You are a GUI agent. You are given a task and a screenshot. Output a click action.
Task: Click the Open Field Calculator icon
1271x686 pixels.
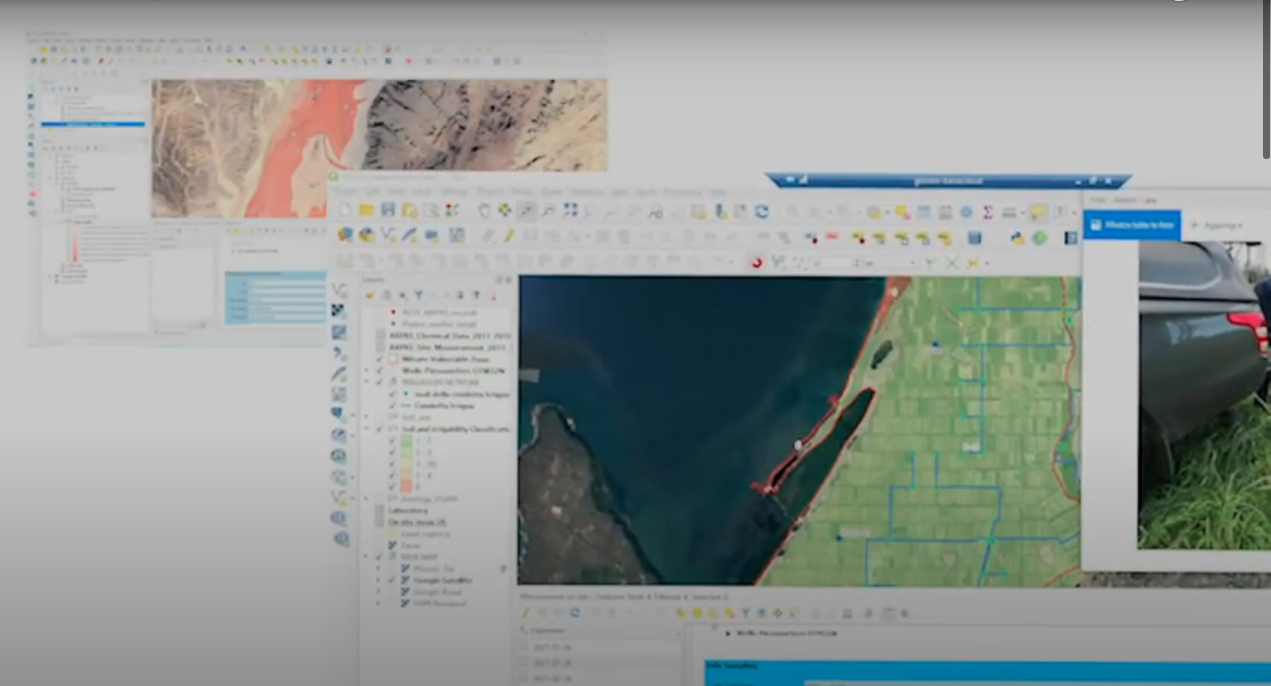945,212
